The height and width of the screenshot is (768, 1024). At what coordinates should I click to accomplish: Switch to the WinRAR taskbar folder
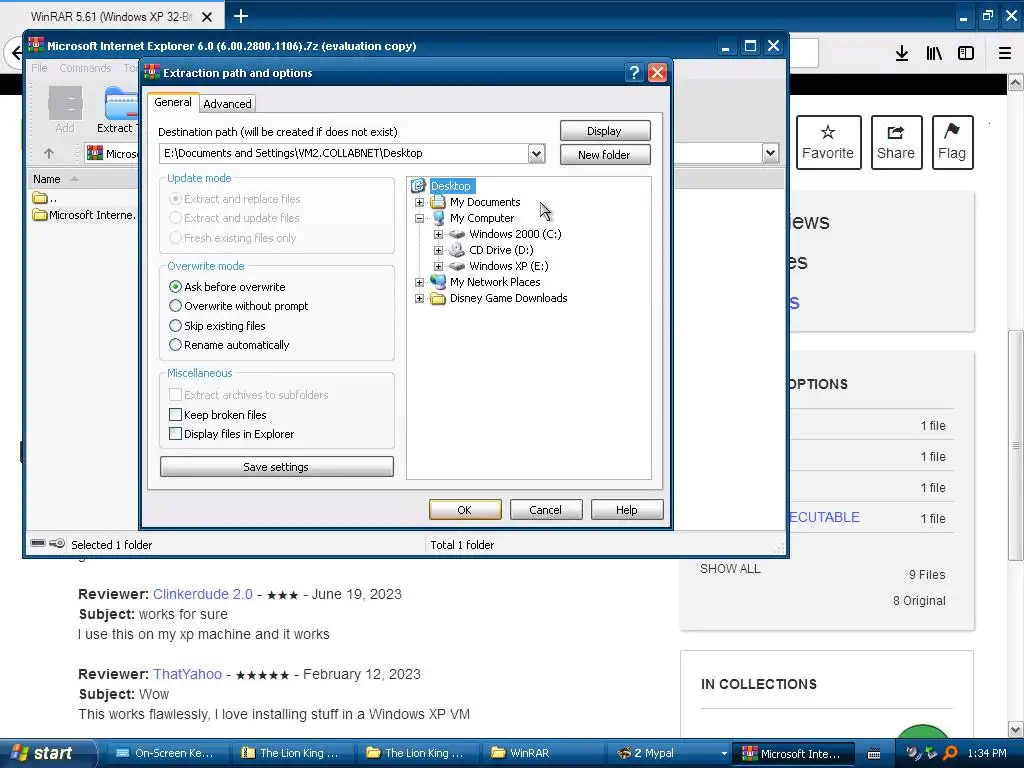(542, 753)
